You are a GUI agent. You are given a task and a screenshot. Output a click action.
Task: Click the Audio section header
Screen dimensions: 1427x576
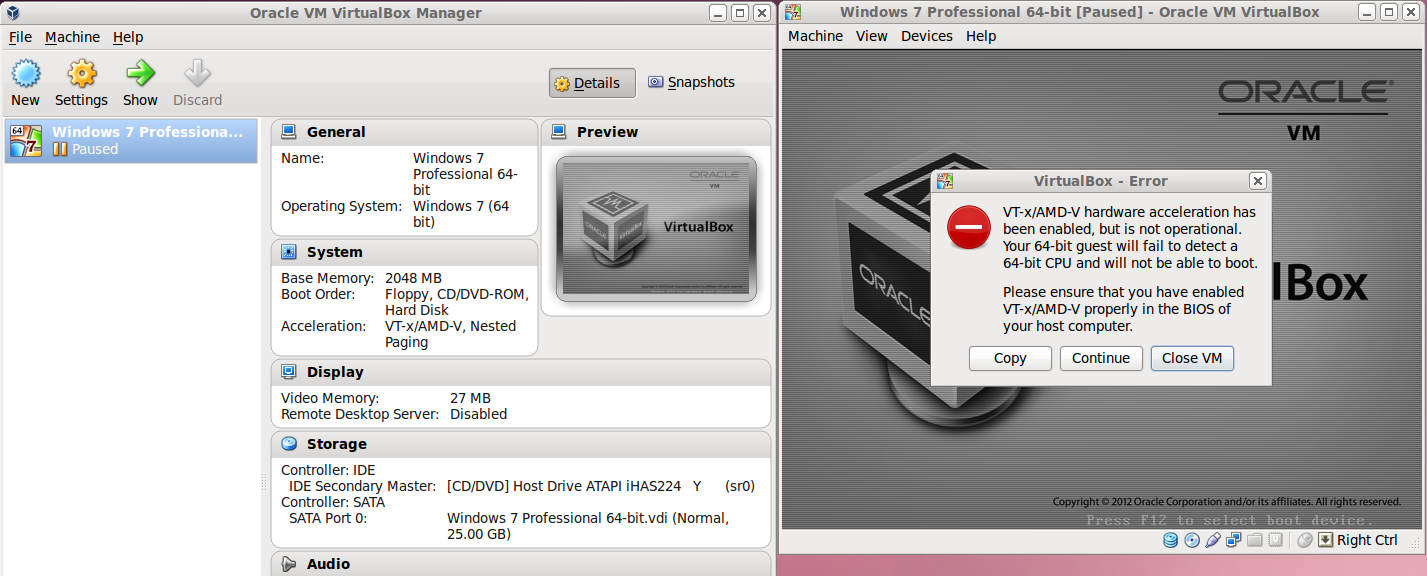521,564
